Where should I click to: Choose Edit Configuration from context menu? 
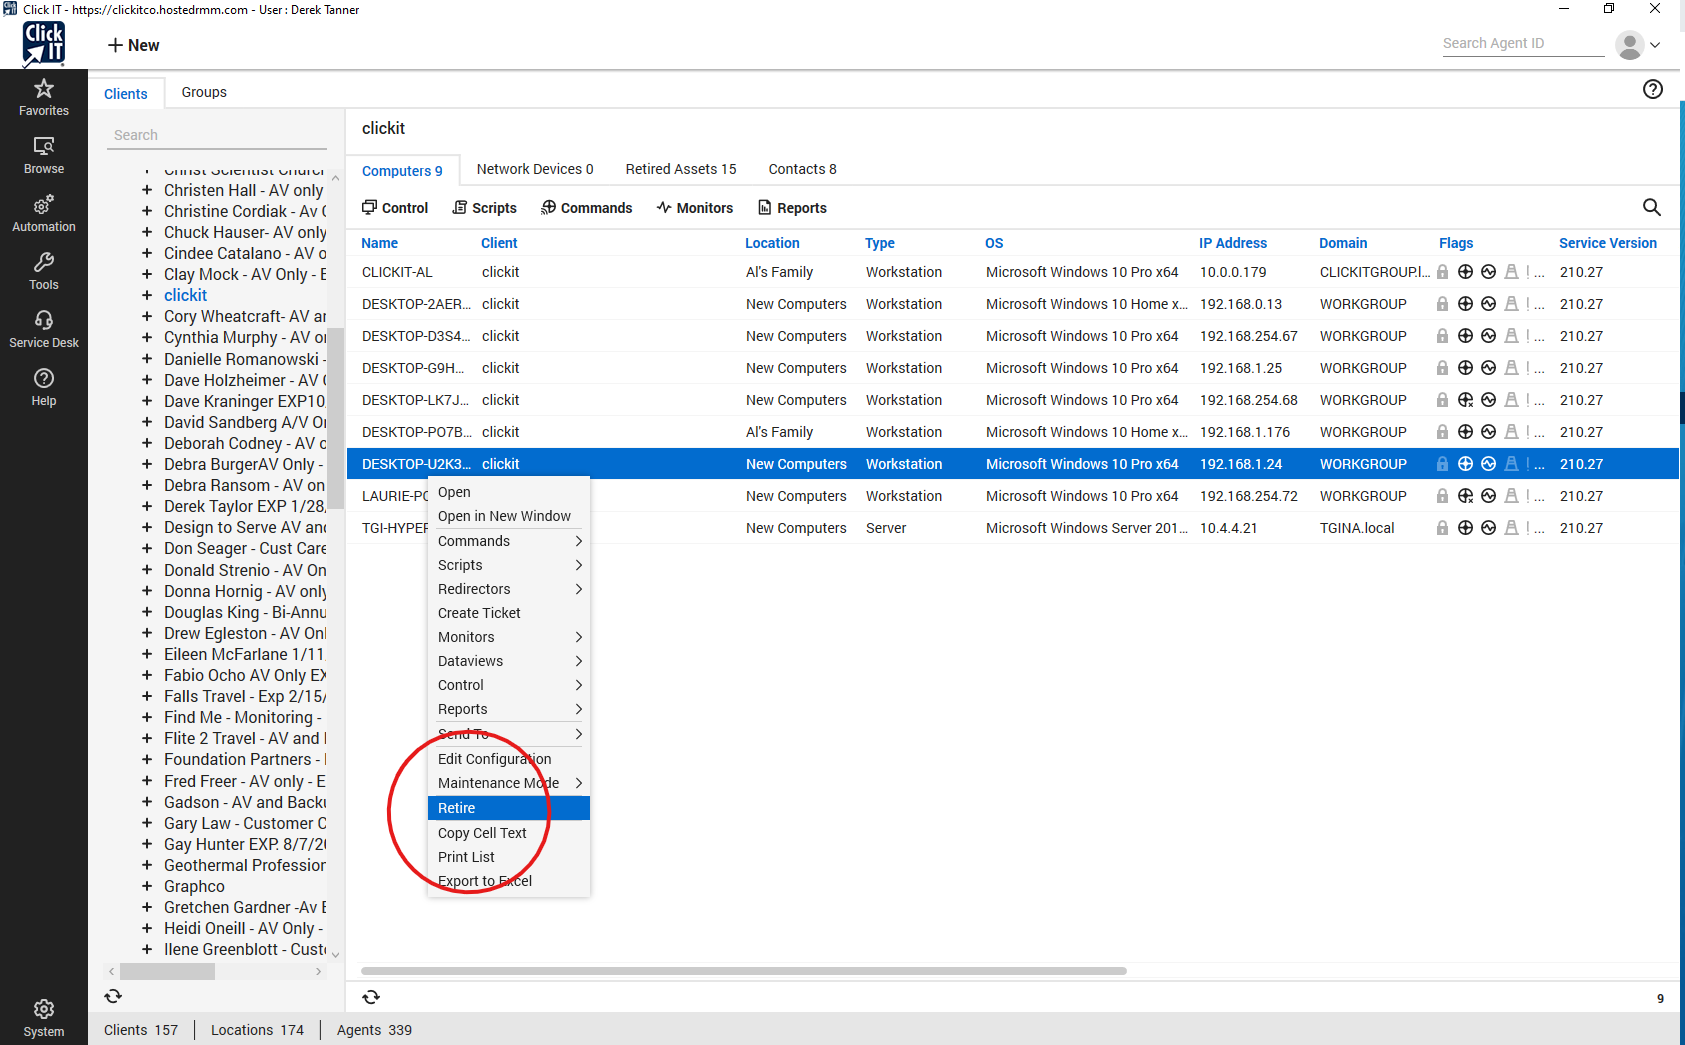[x=509, y=759]
